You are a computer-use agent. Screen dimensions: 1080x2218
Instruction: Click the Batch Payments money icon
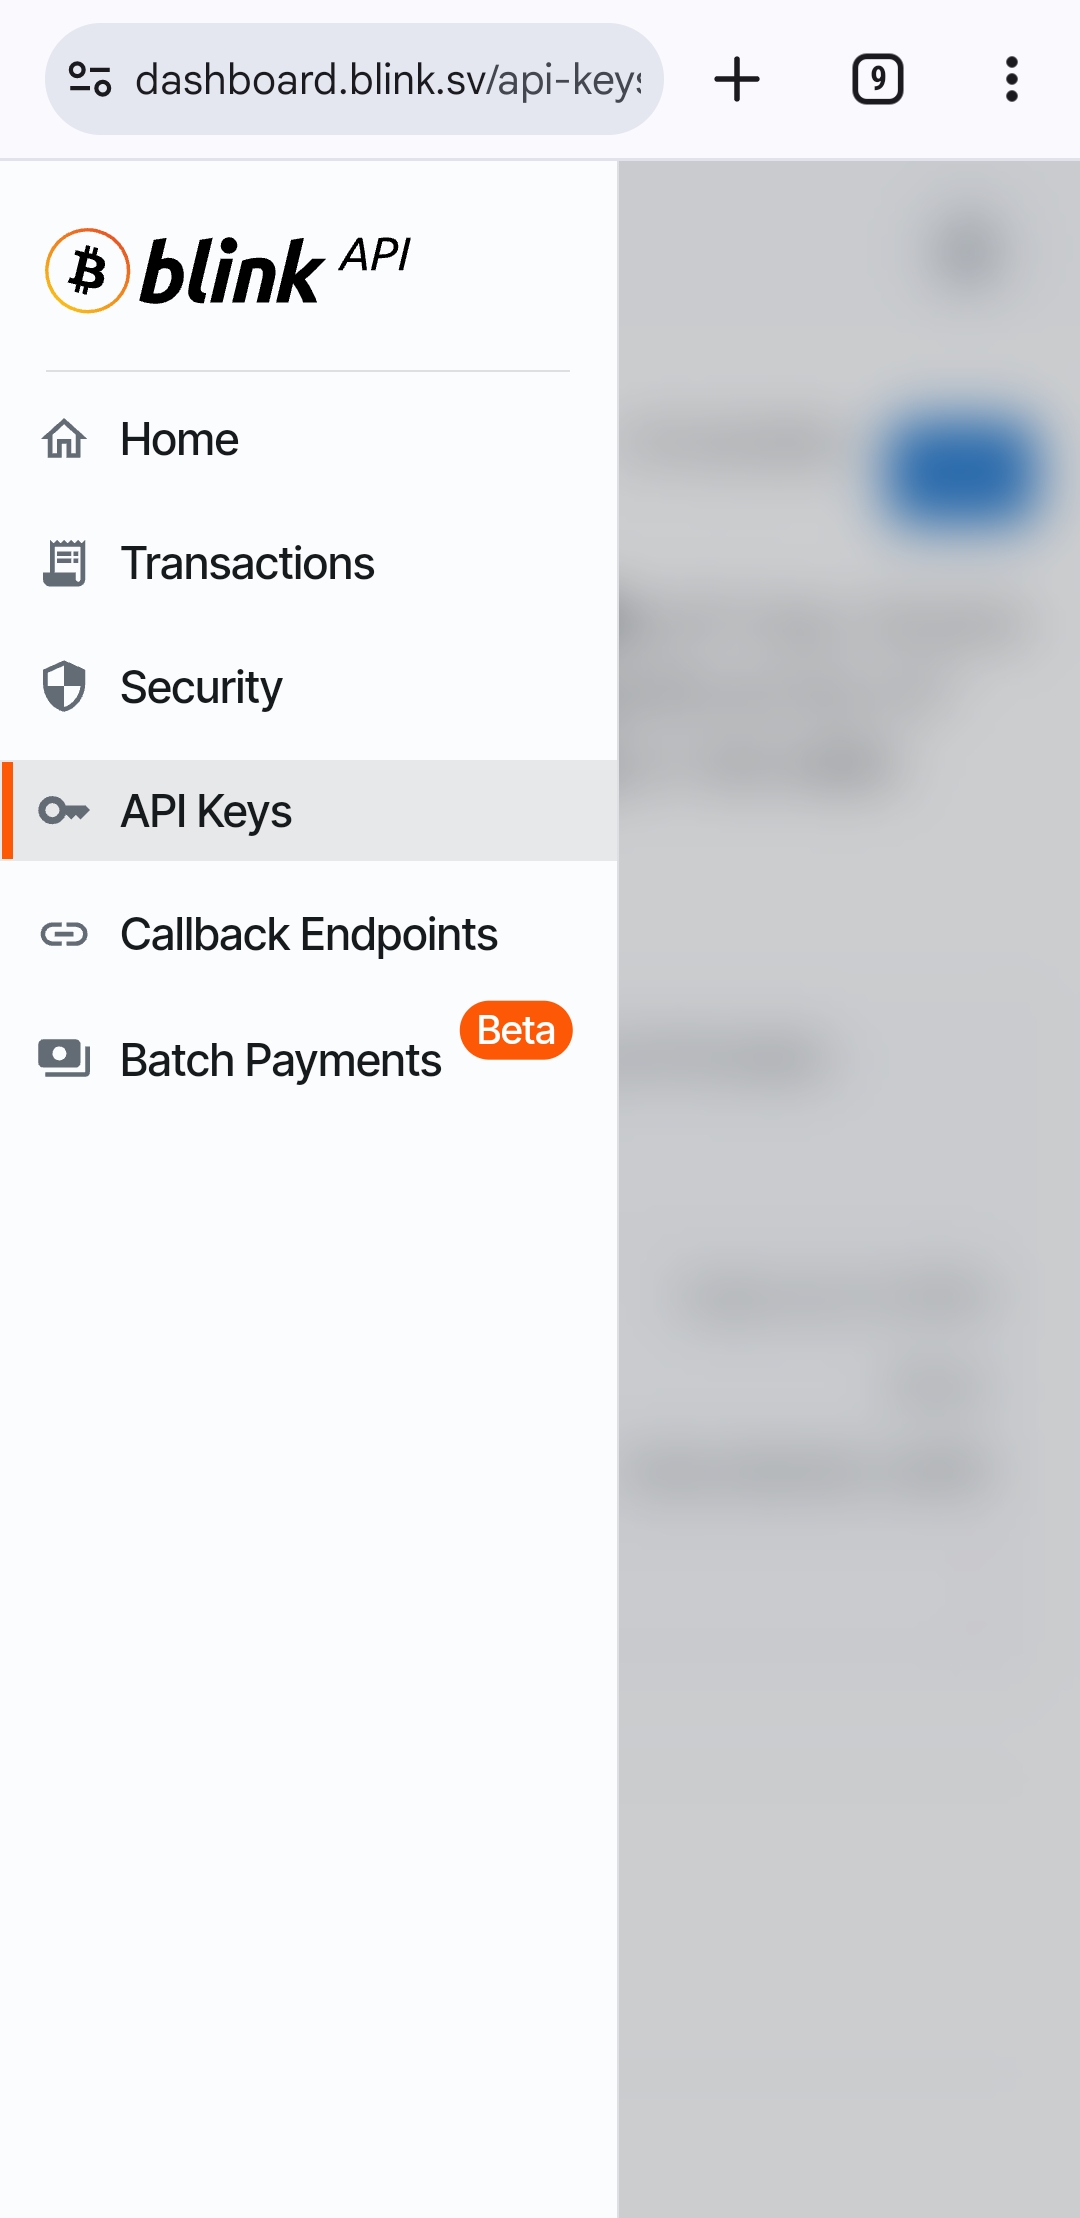click(x=64, y=1059)
